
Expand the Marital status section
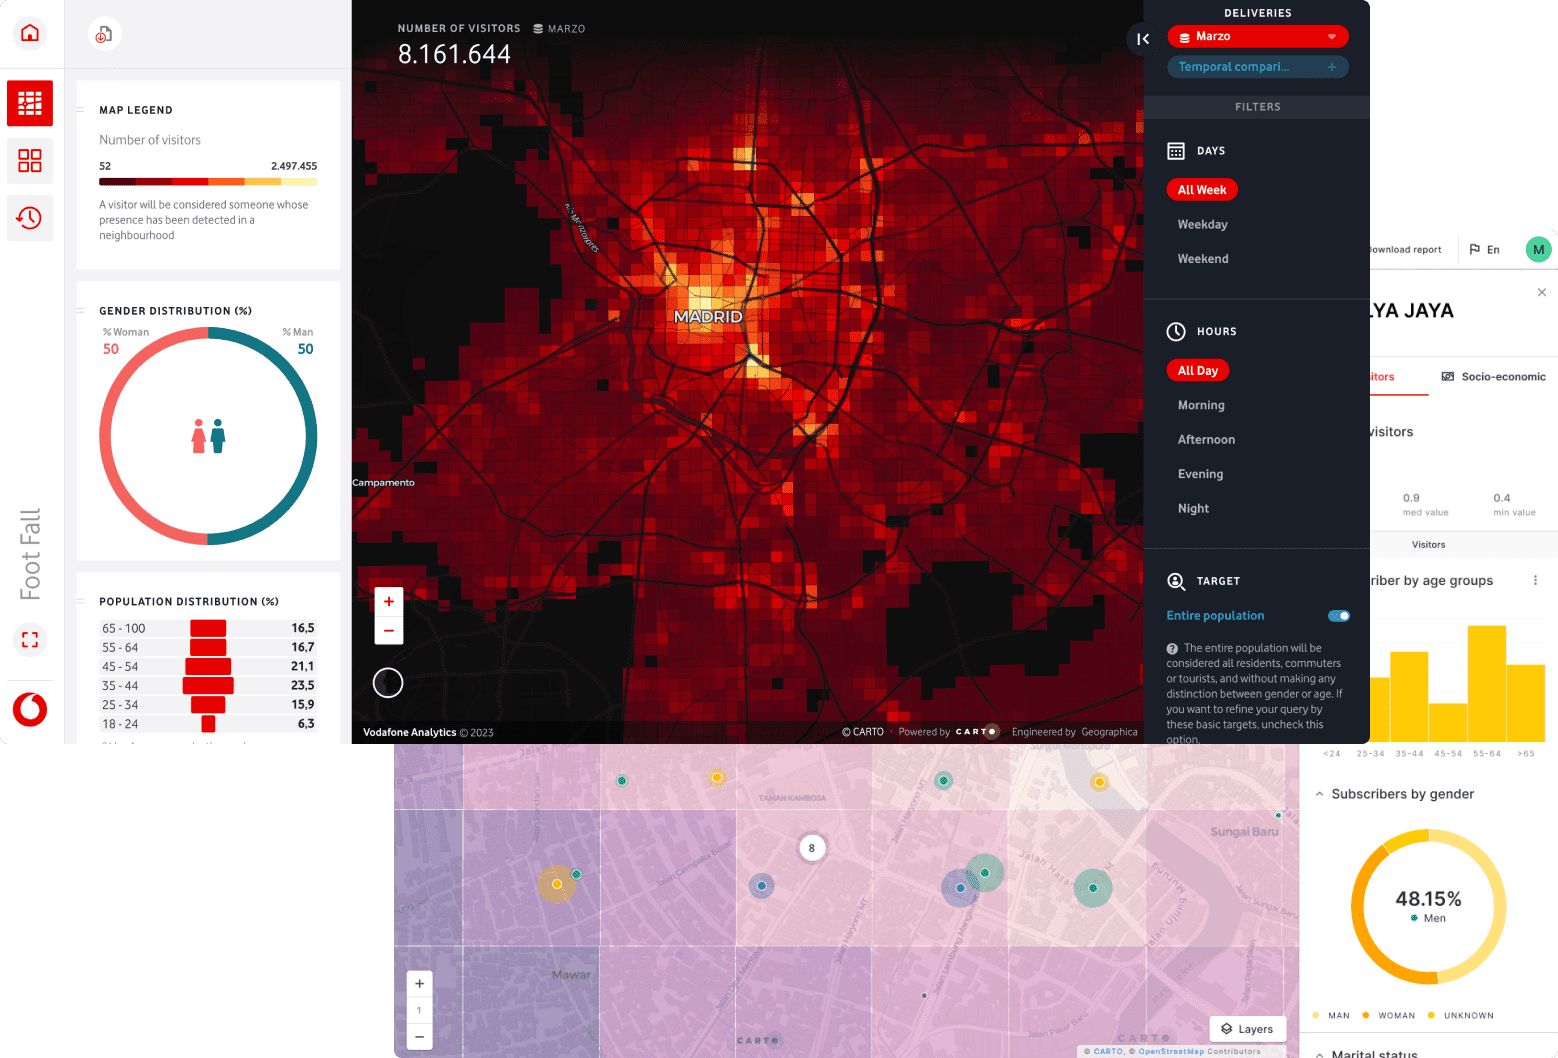click(1320, 1052)
